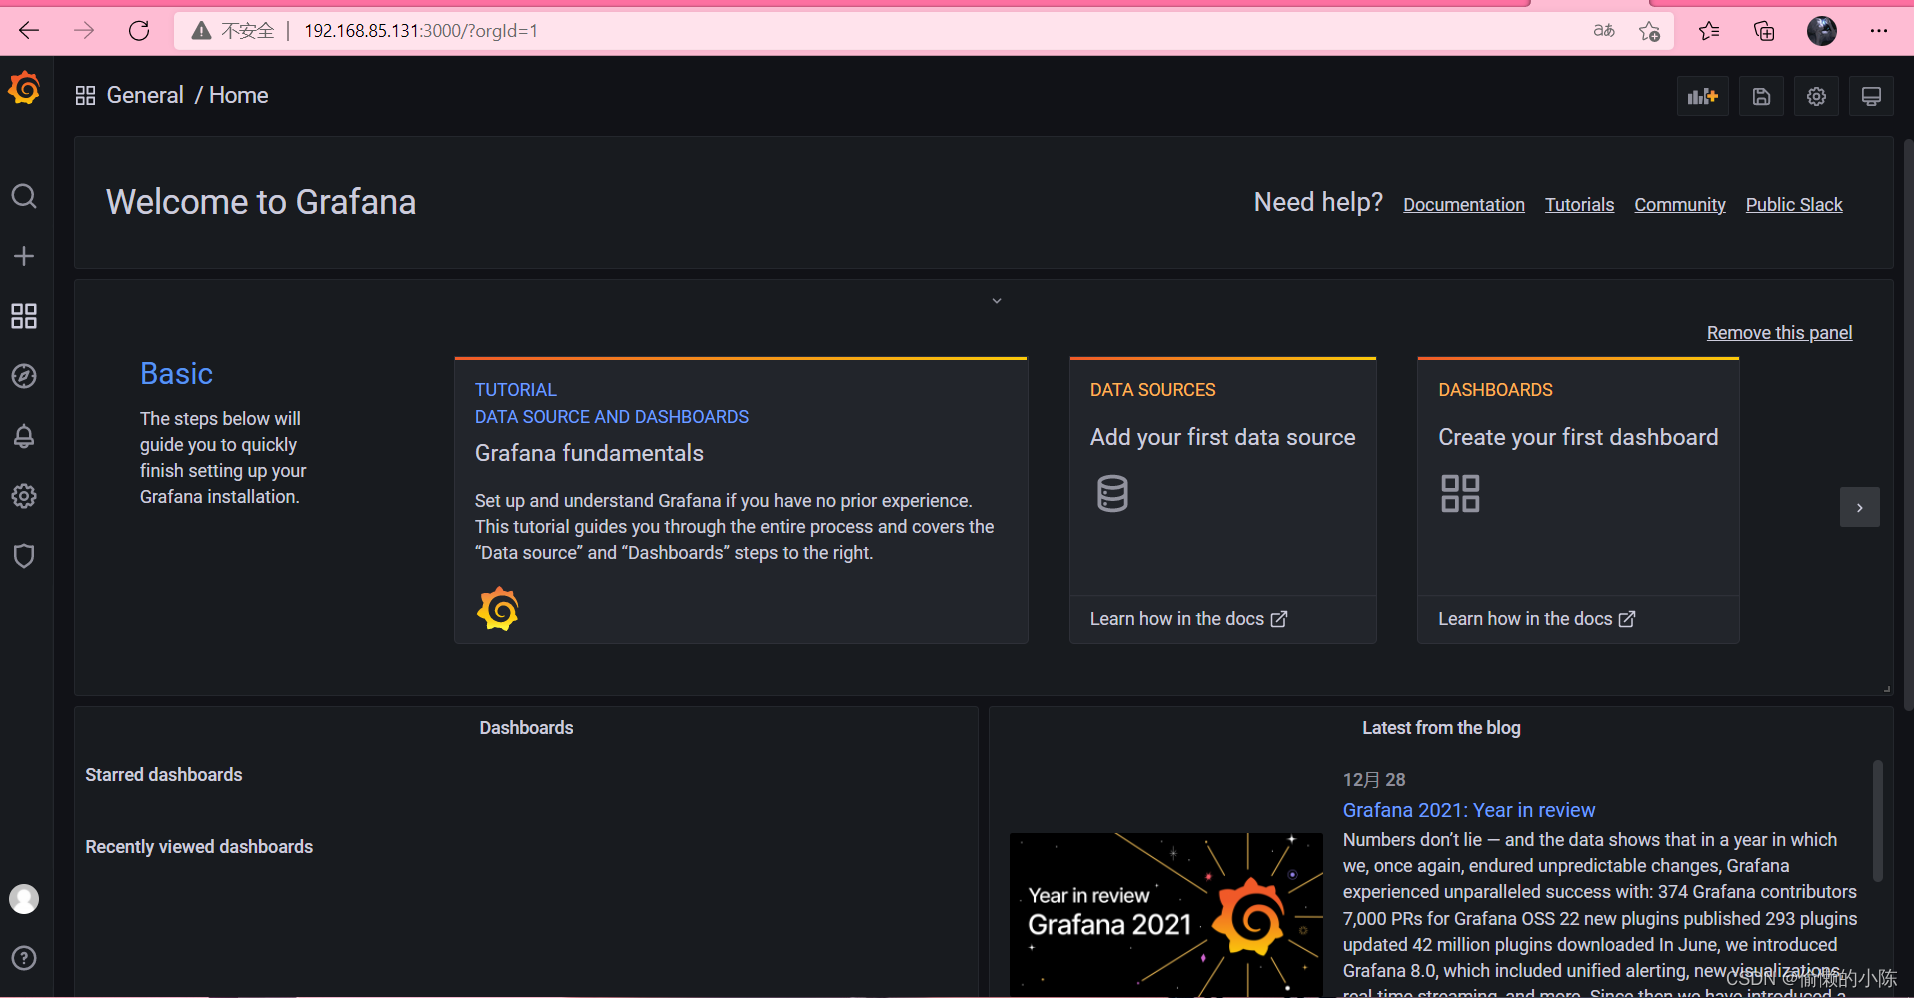Click the Starred dashboards heading
This screenshot has width=1914, height=998.
[164, 775]
